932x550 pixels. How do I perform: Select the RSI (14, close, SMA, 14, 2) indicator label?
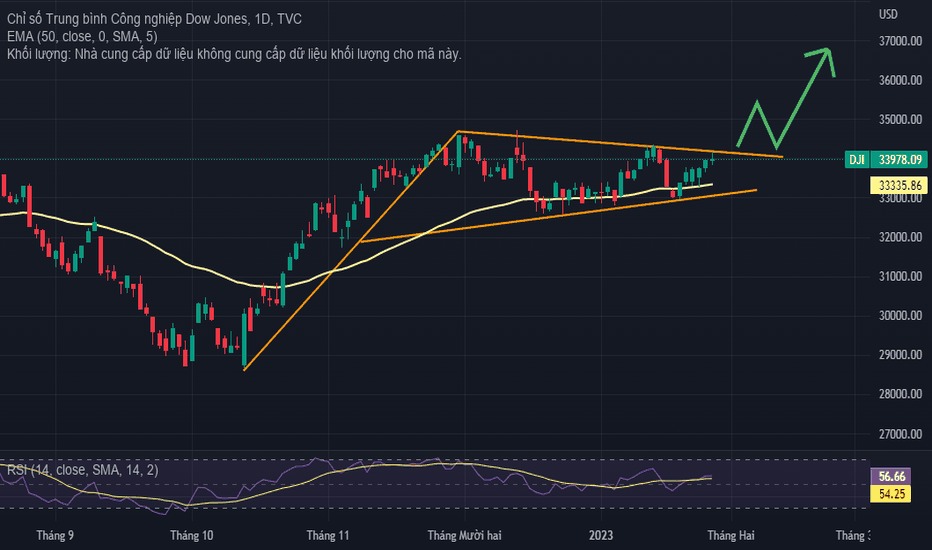(83, 470)
